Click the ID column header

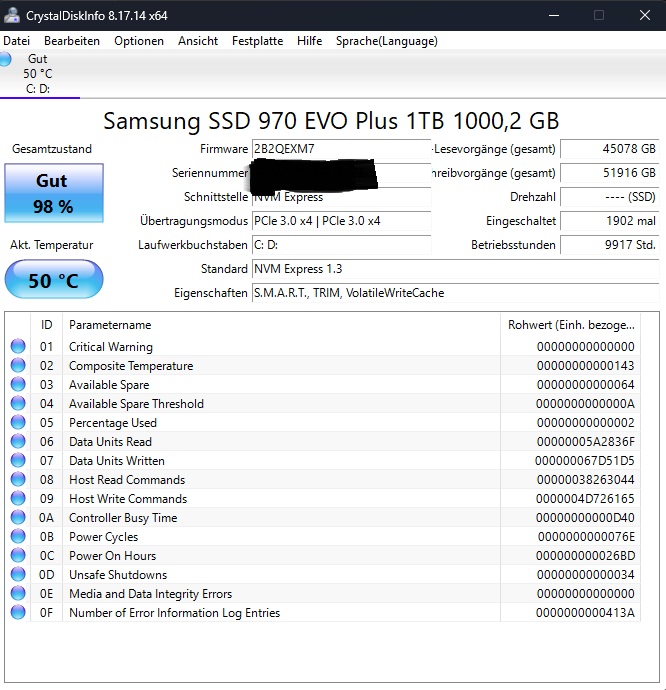pos(46,325)
